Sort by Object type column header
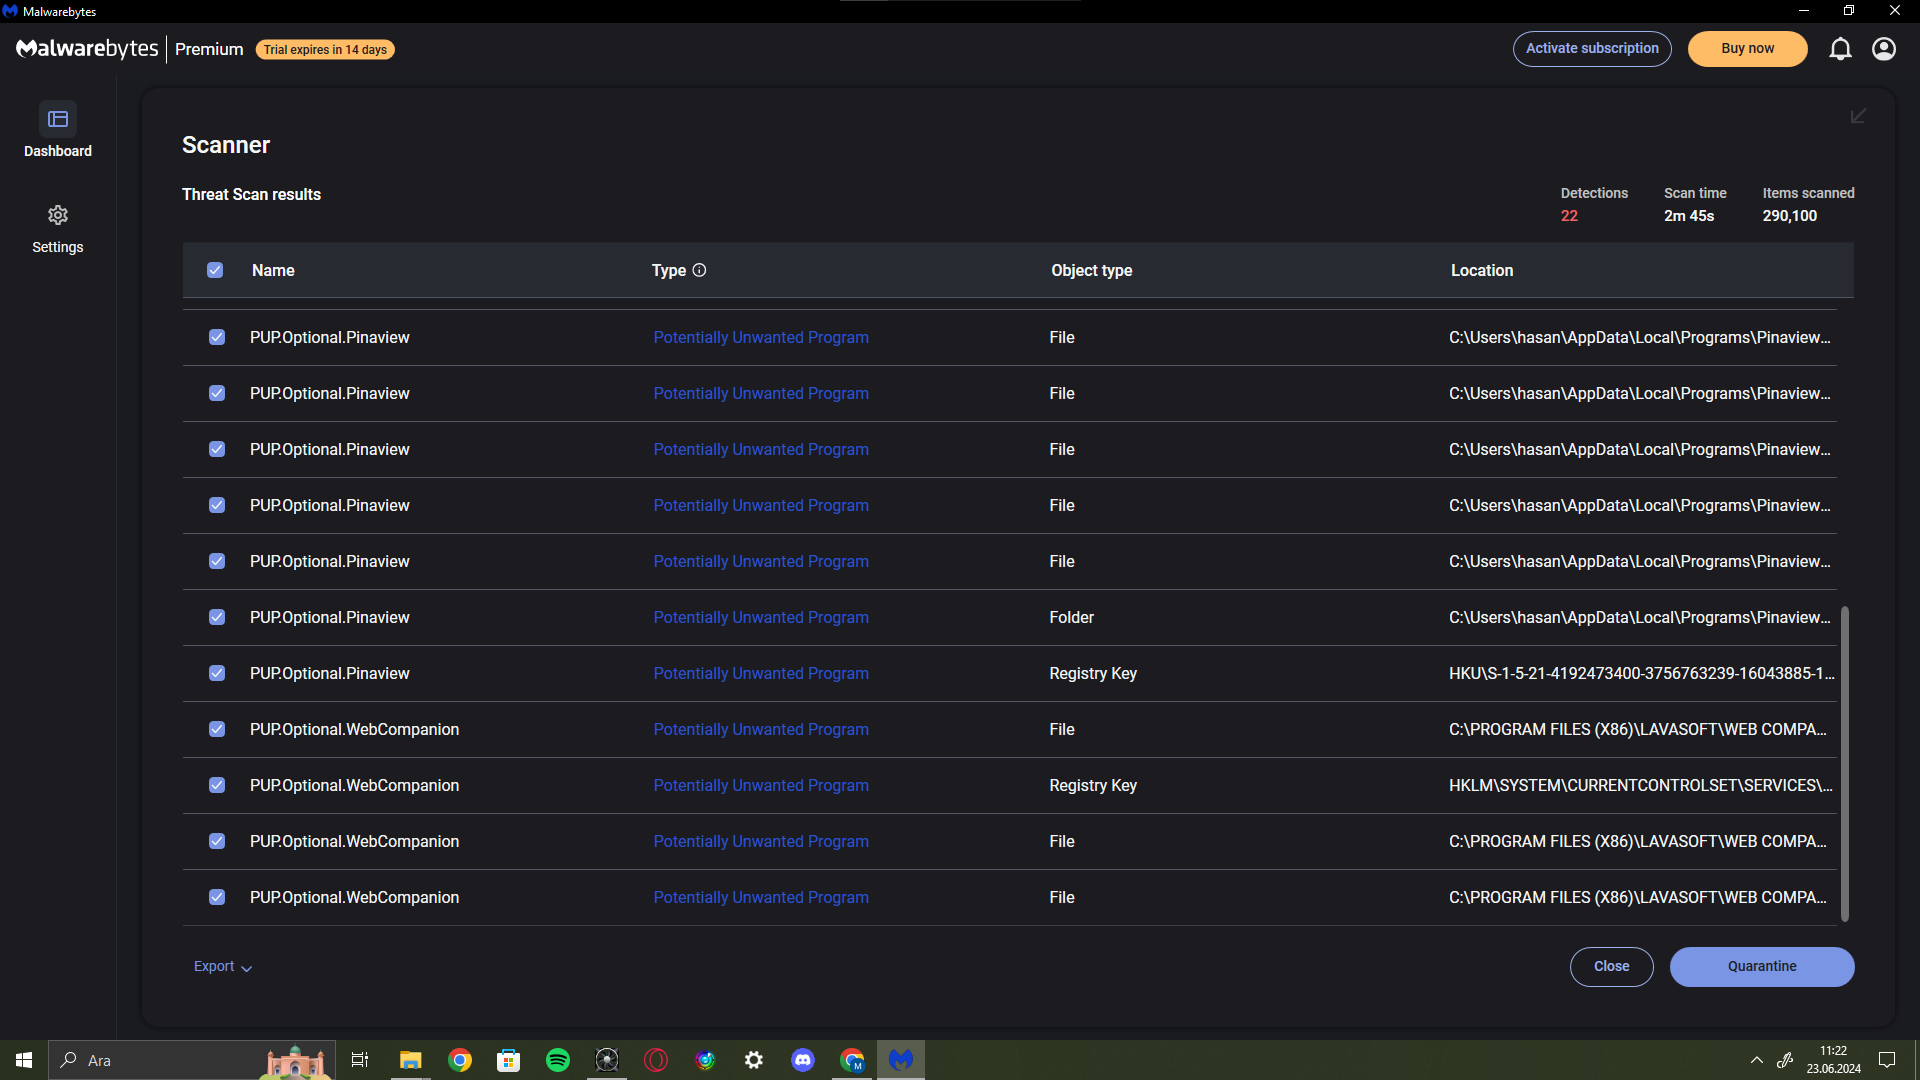This screenshot has height=1080, width=1920. pyautogui.click(x=1091, y=270)
